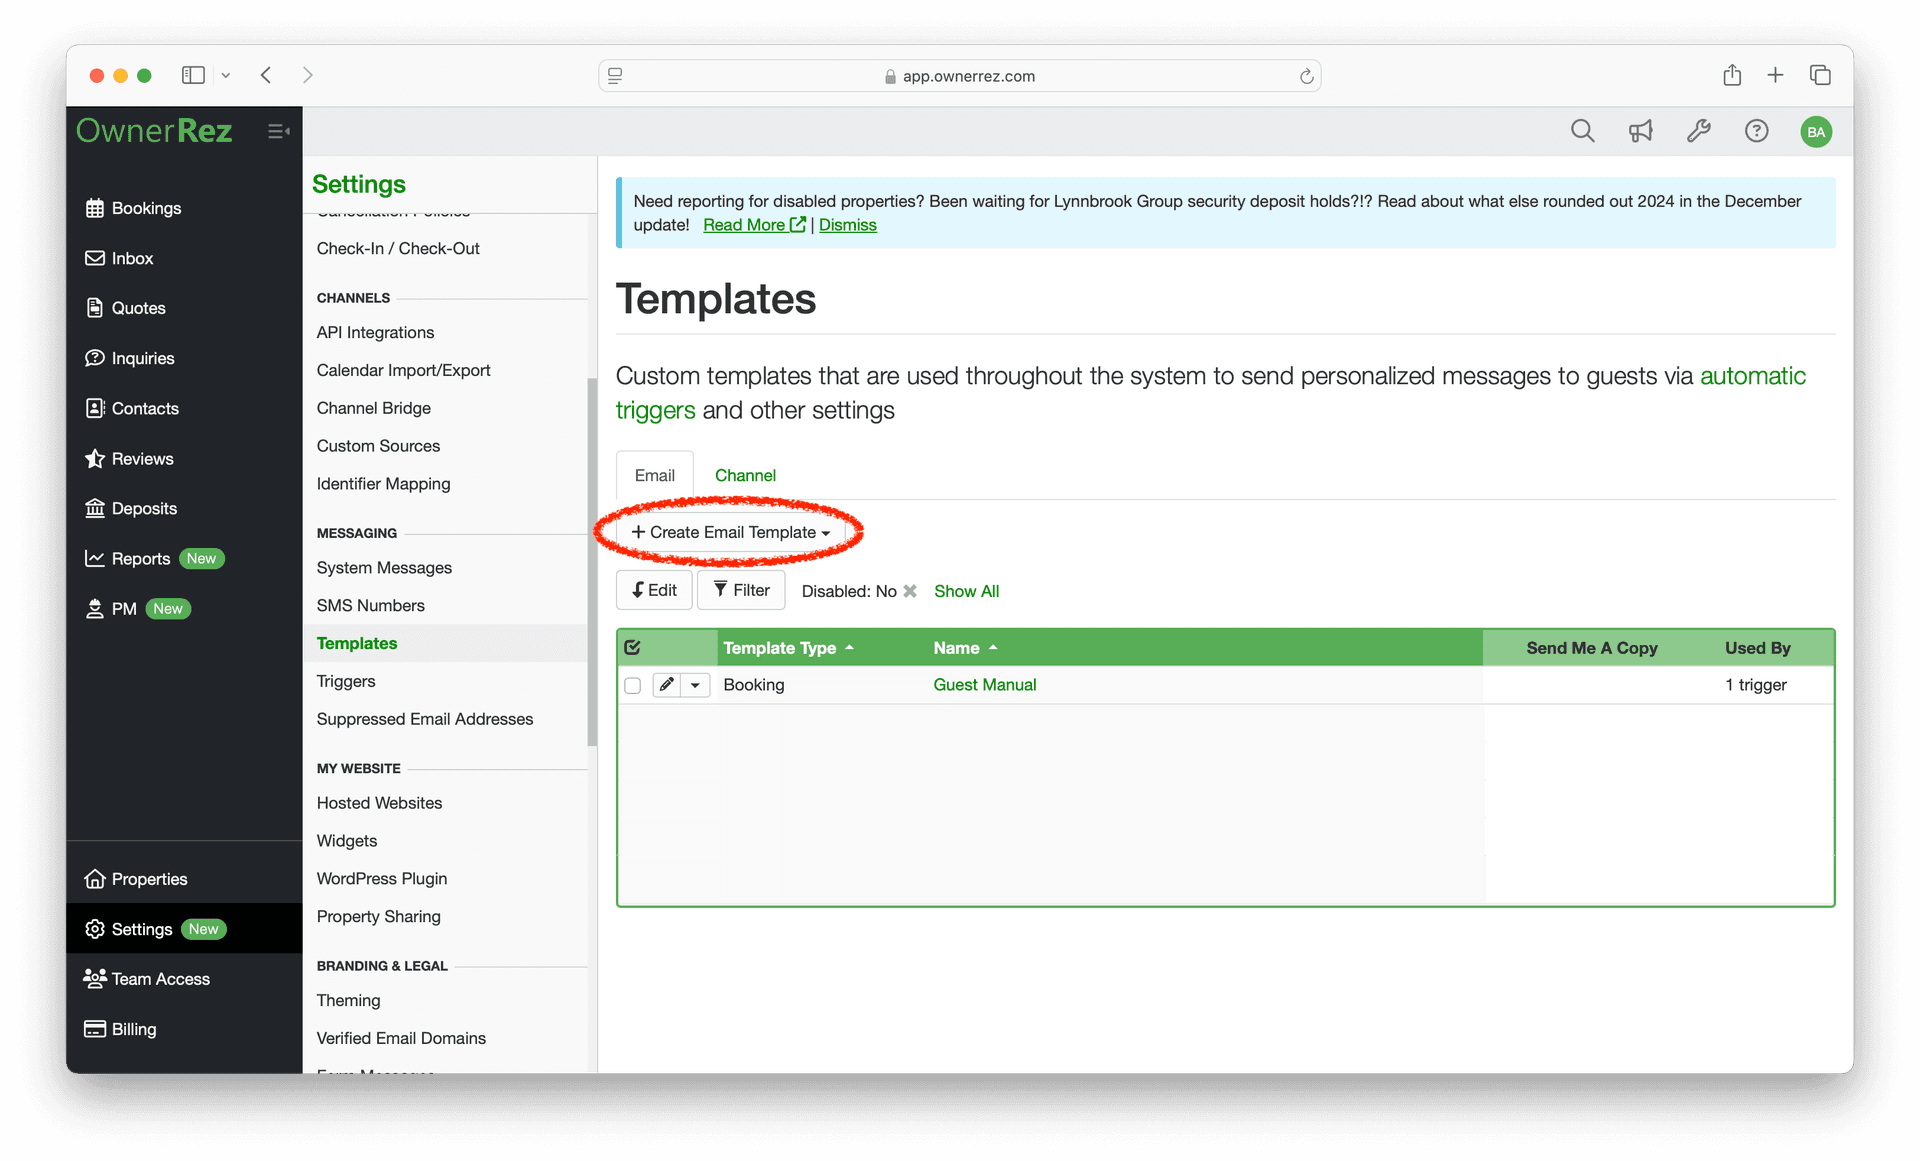The height and width of the screenshot is (1161, 1920).
Task: Remove the Disabled: No filter
Action: pyautogui.click(x=910, y=591)
